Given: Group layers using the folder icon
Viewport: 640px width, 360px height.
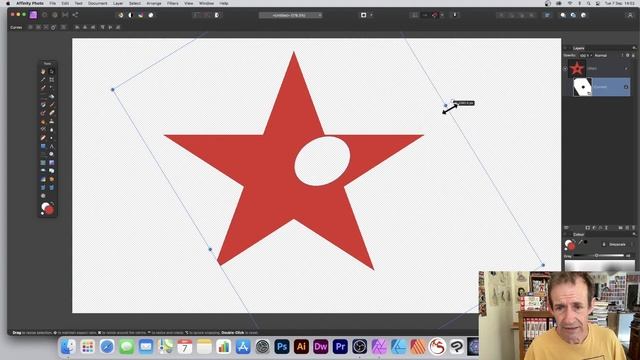Looking at the screenshot, I should point(620,228).
